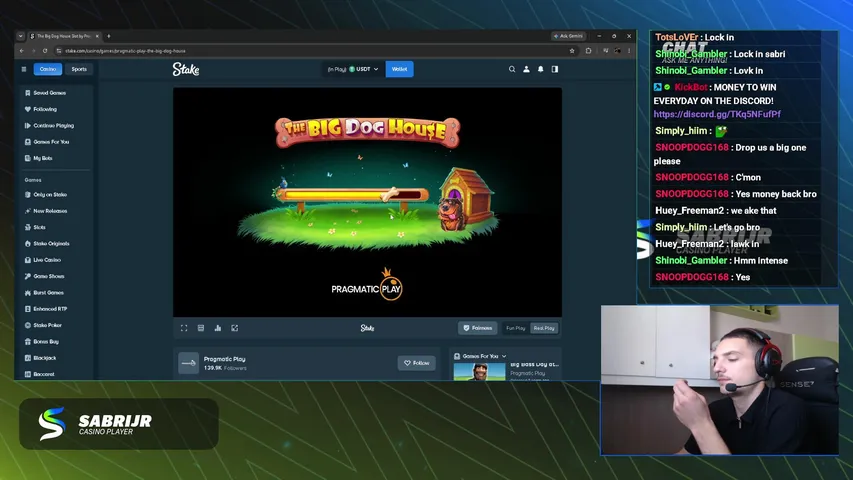Open the Fairness button
Screen dimensions: 853x480
click(477, 328)
